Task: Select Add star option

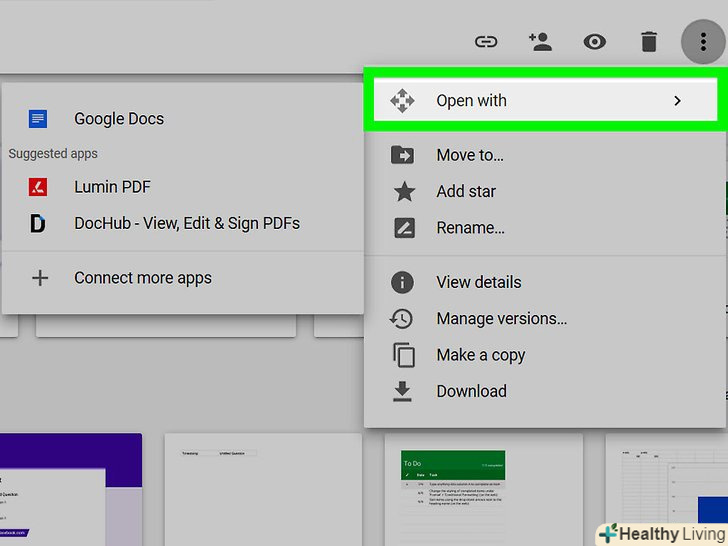Action: coord(545,191)
